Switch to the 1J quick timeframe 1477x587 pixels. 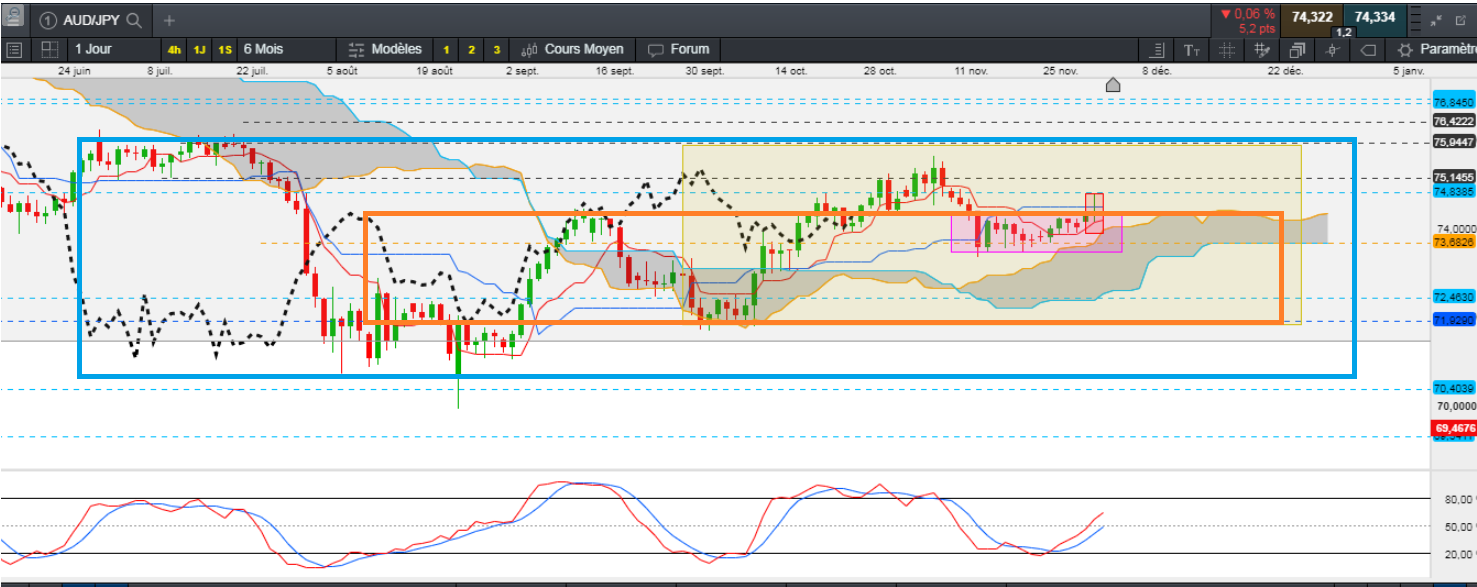click(199, 50)
